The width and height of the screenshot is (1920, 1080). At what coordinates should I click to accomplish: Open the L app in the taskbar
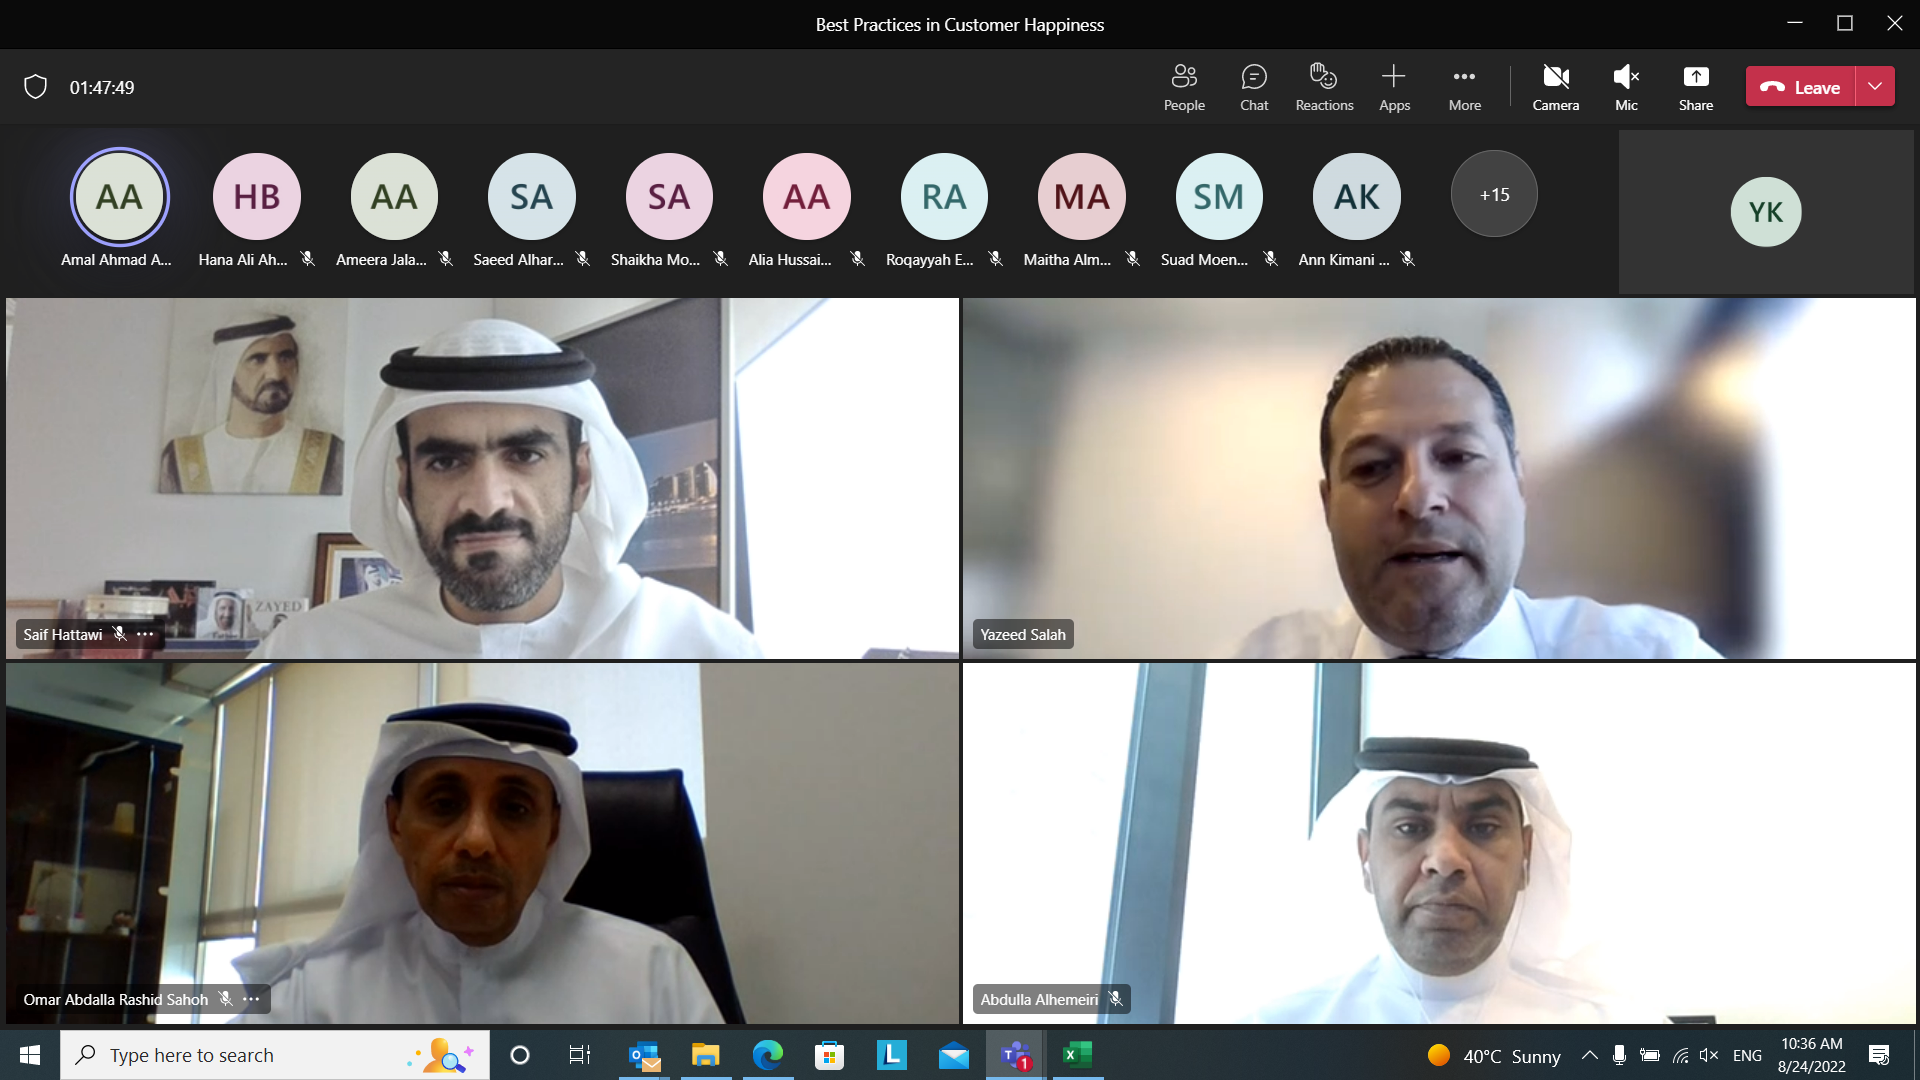(892, 1055)
